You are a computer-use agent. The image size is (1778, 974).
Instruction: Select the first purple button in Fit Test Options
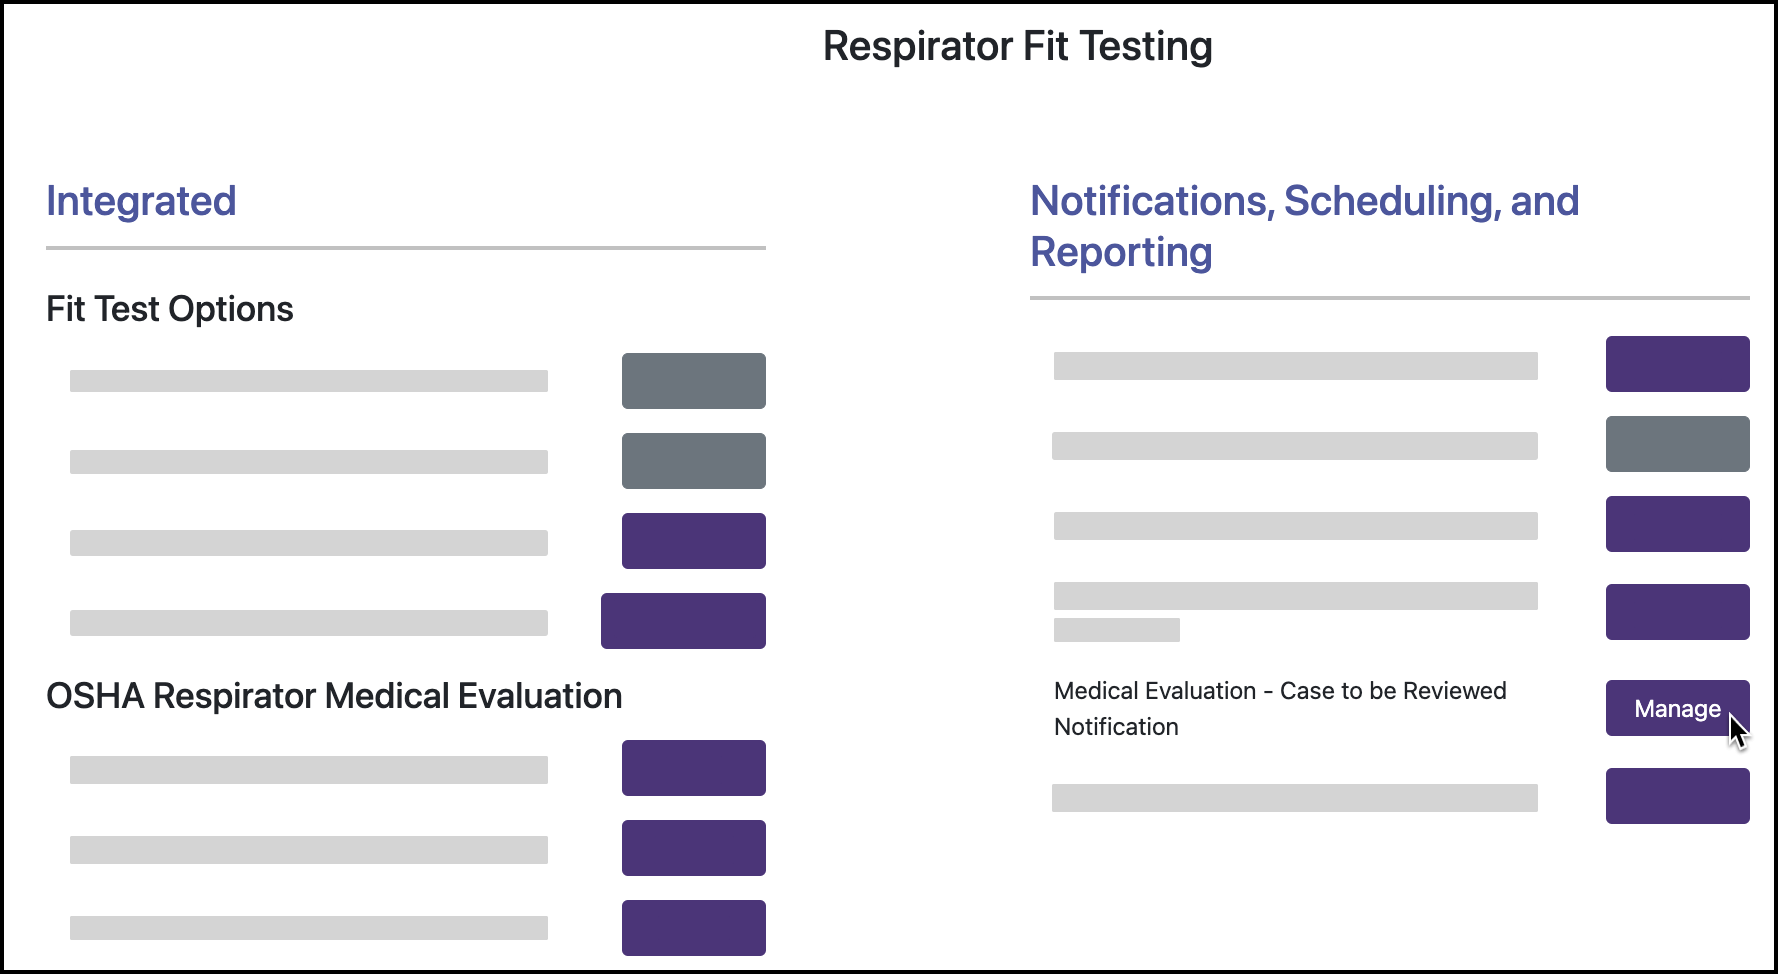pos(693,540)
